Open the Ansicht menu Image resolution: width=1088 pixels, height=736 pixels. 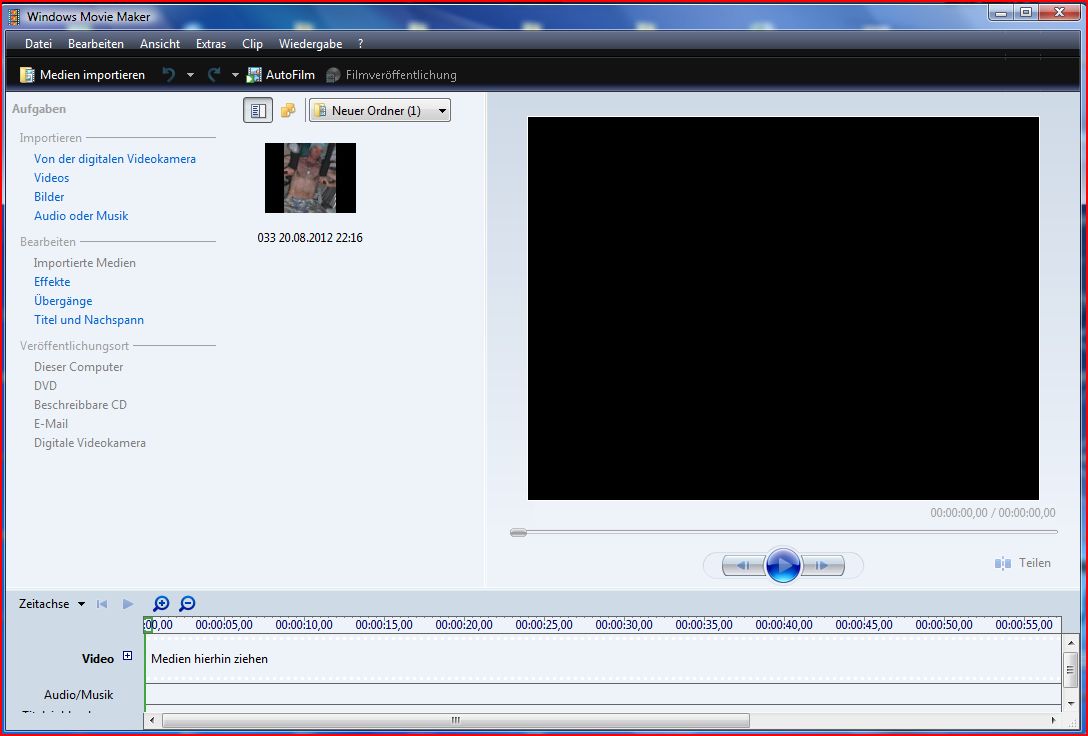pos(160,44)
